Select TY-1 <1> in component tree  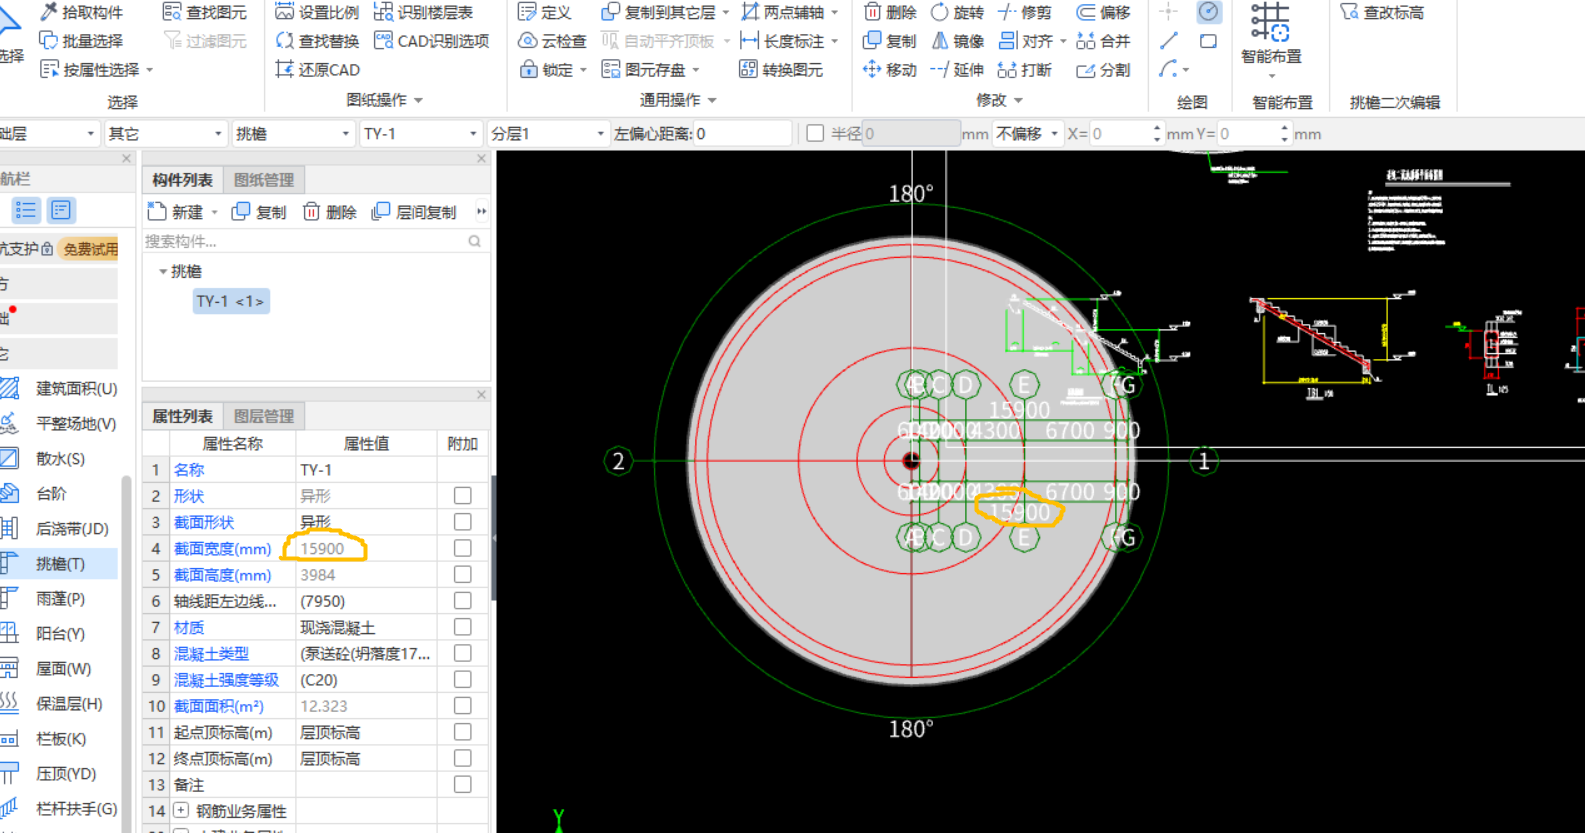[x=230, y=301]
